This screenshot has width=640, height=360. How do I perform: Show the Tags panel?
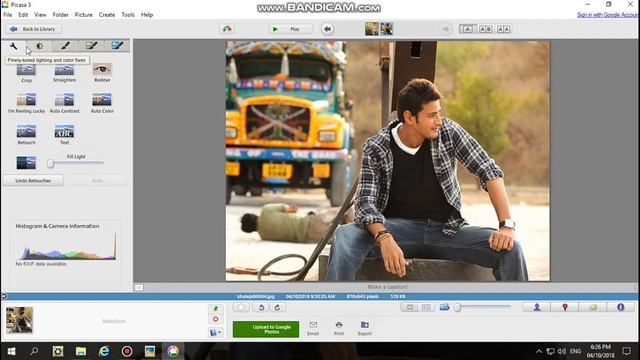593,307
